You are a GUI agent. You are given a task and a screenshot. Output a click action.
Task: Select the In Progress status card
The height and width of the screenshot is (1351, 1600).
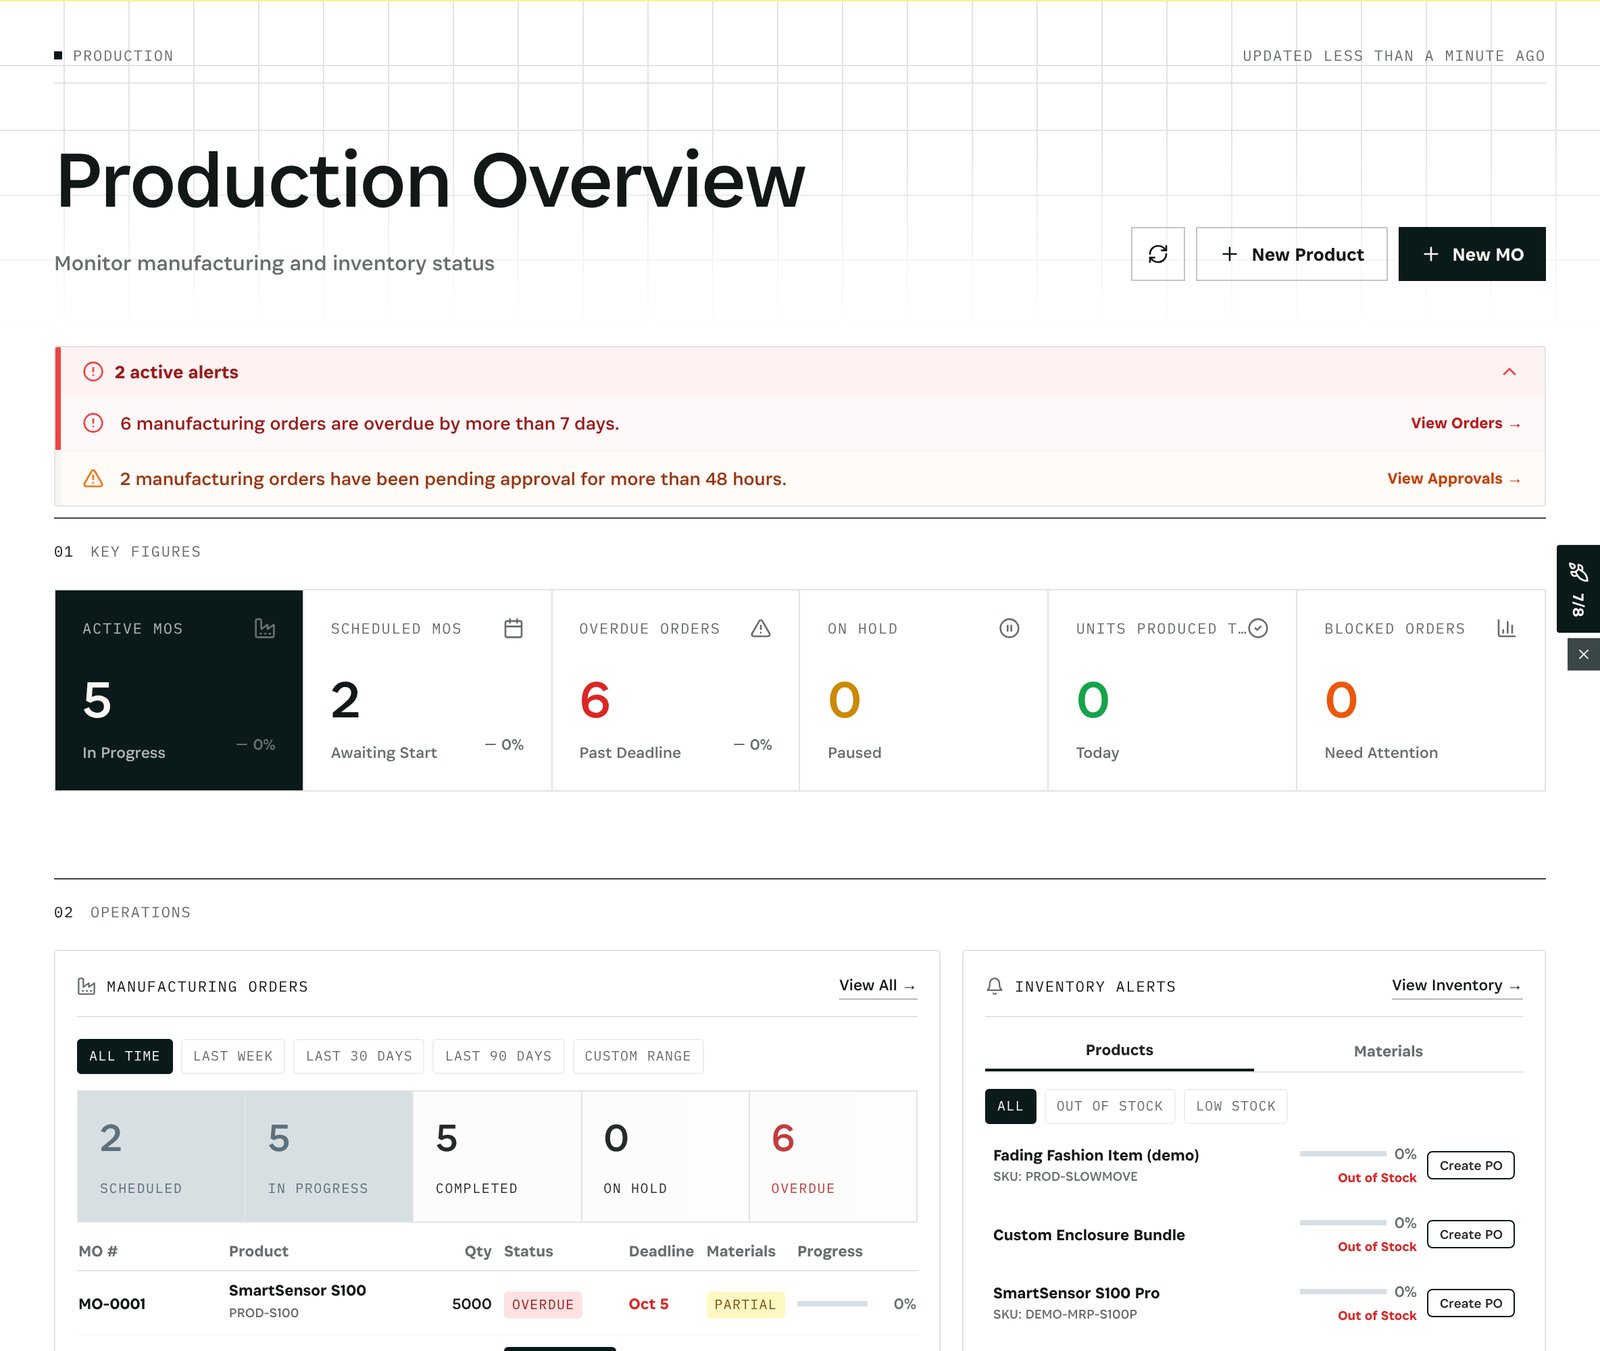(x=329, y=1156)
